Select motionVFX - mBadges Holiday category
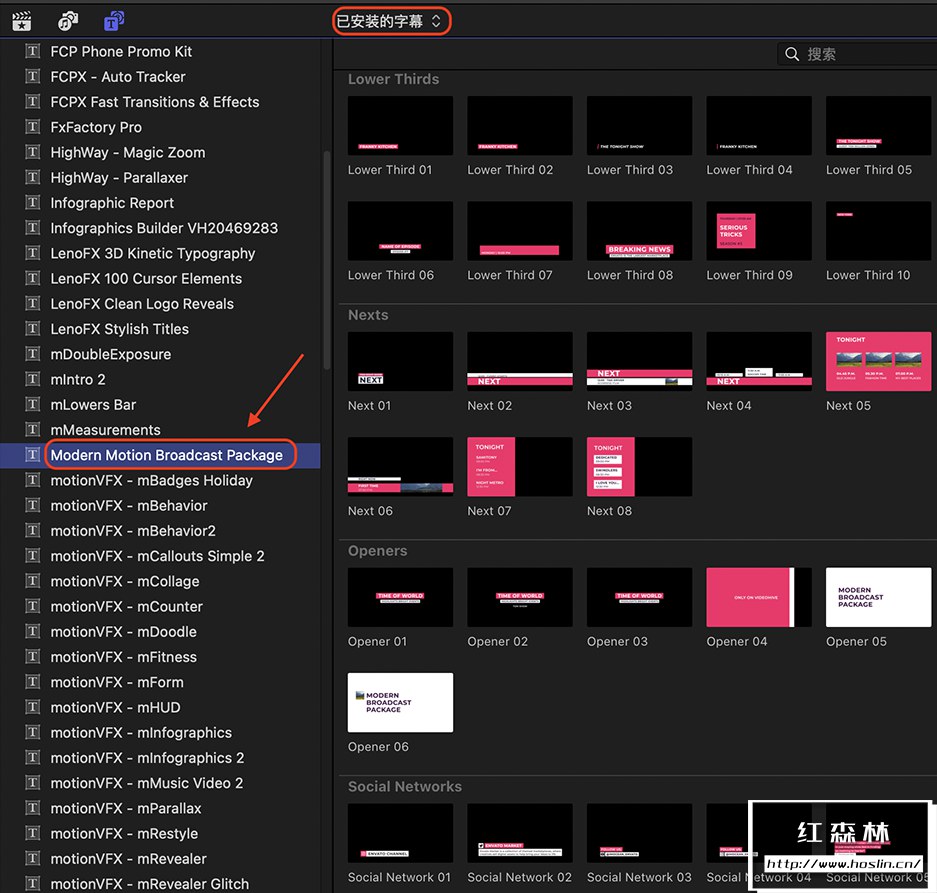937x893 pixels. pyautogui.click(x=160, y=480)
